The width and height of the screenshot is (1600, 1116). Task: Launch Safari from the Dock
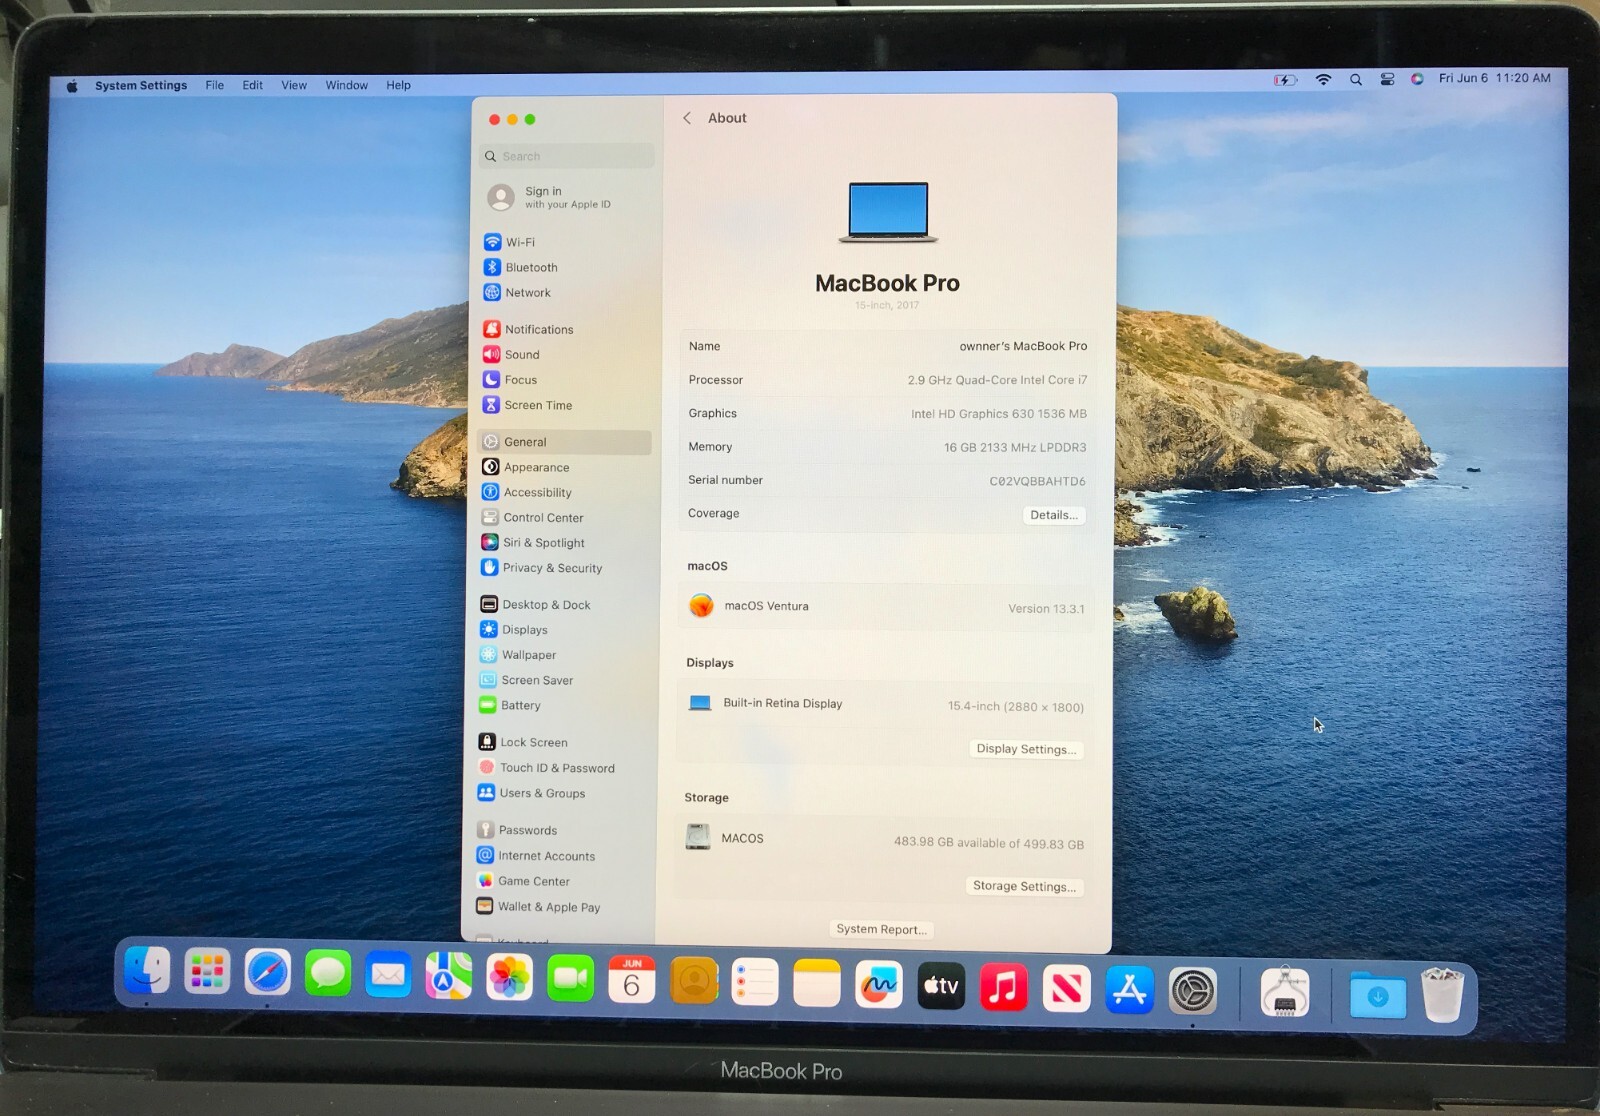coord(268,973)
